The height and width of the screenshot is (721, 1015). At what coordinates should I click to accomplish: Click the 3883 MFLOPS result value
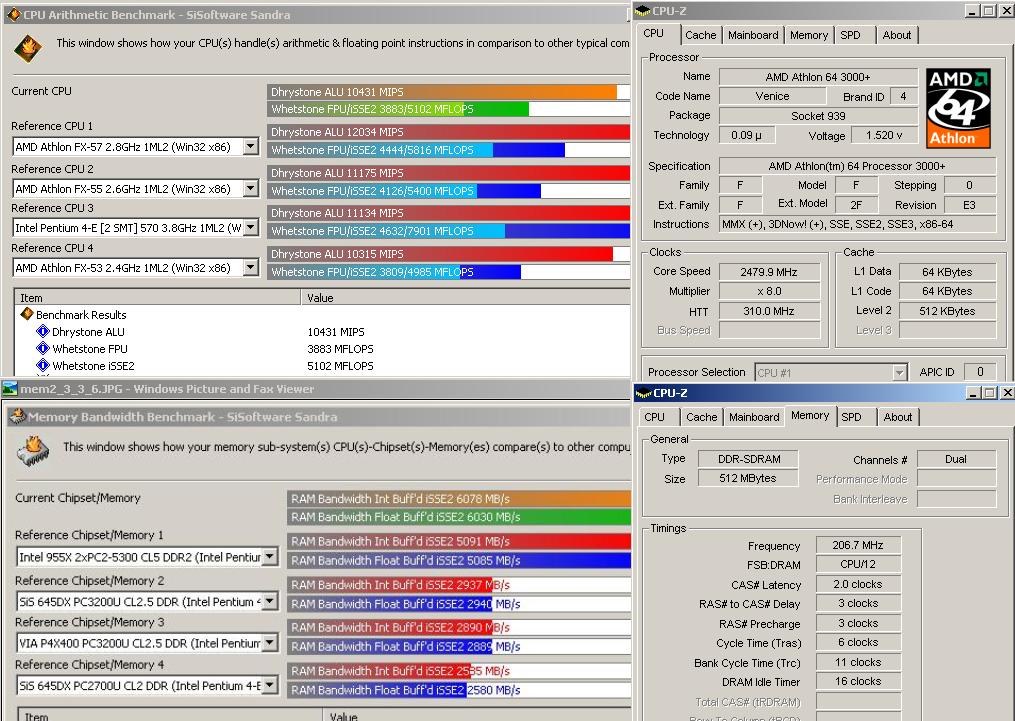coord(340,349)
